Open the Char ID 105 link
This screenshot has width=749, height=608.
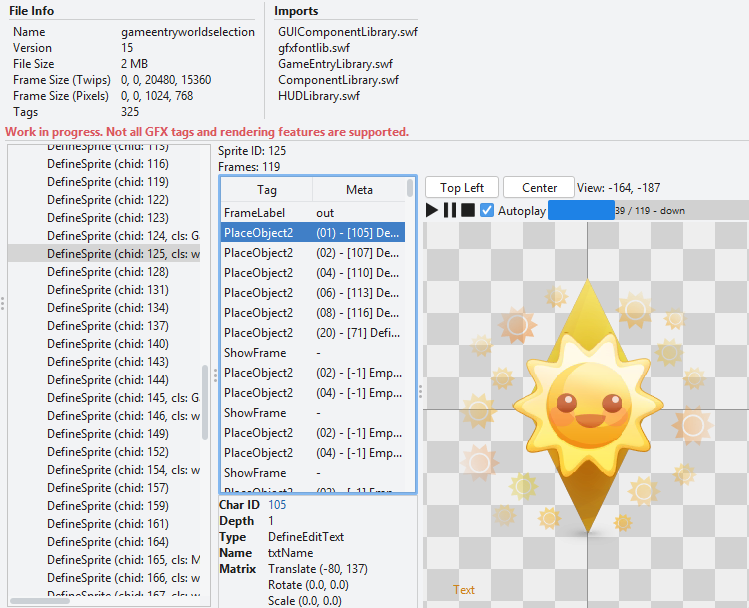277,505
